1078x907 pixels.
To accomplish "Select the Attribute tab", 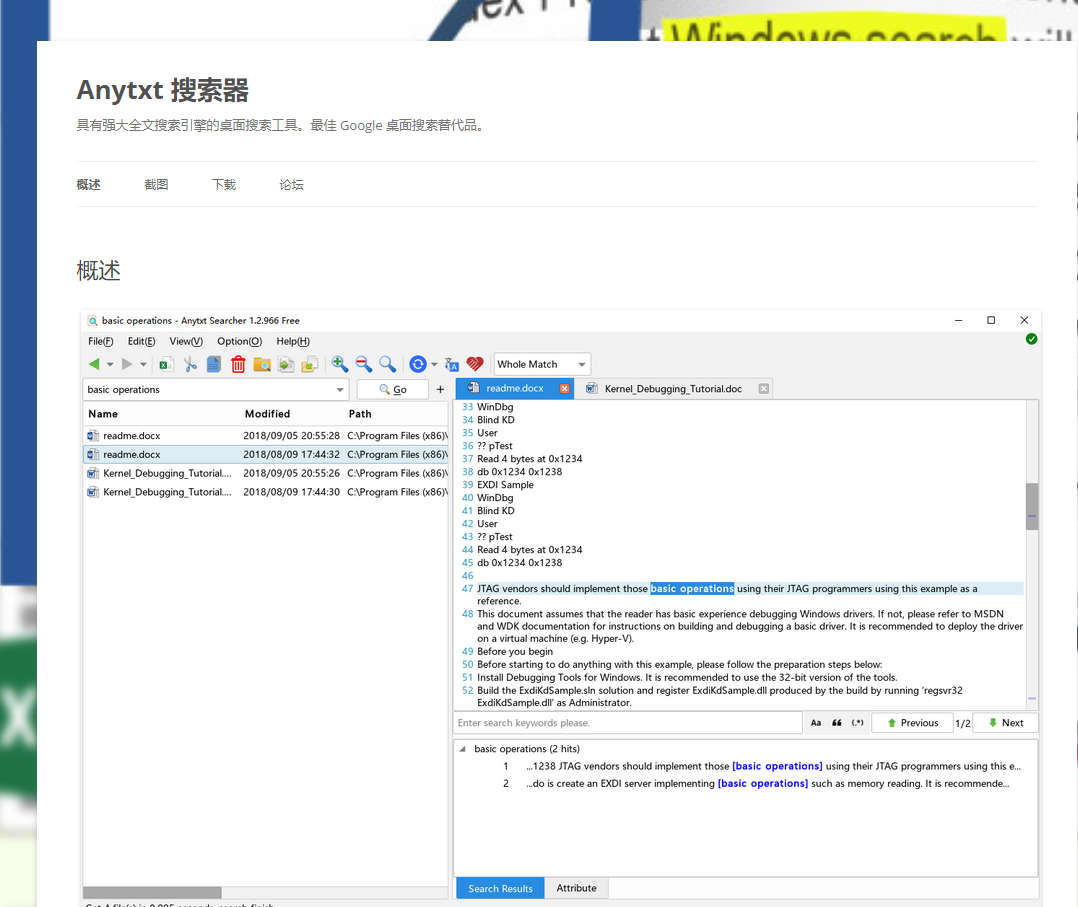I will 576,888.
